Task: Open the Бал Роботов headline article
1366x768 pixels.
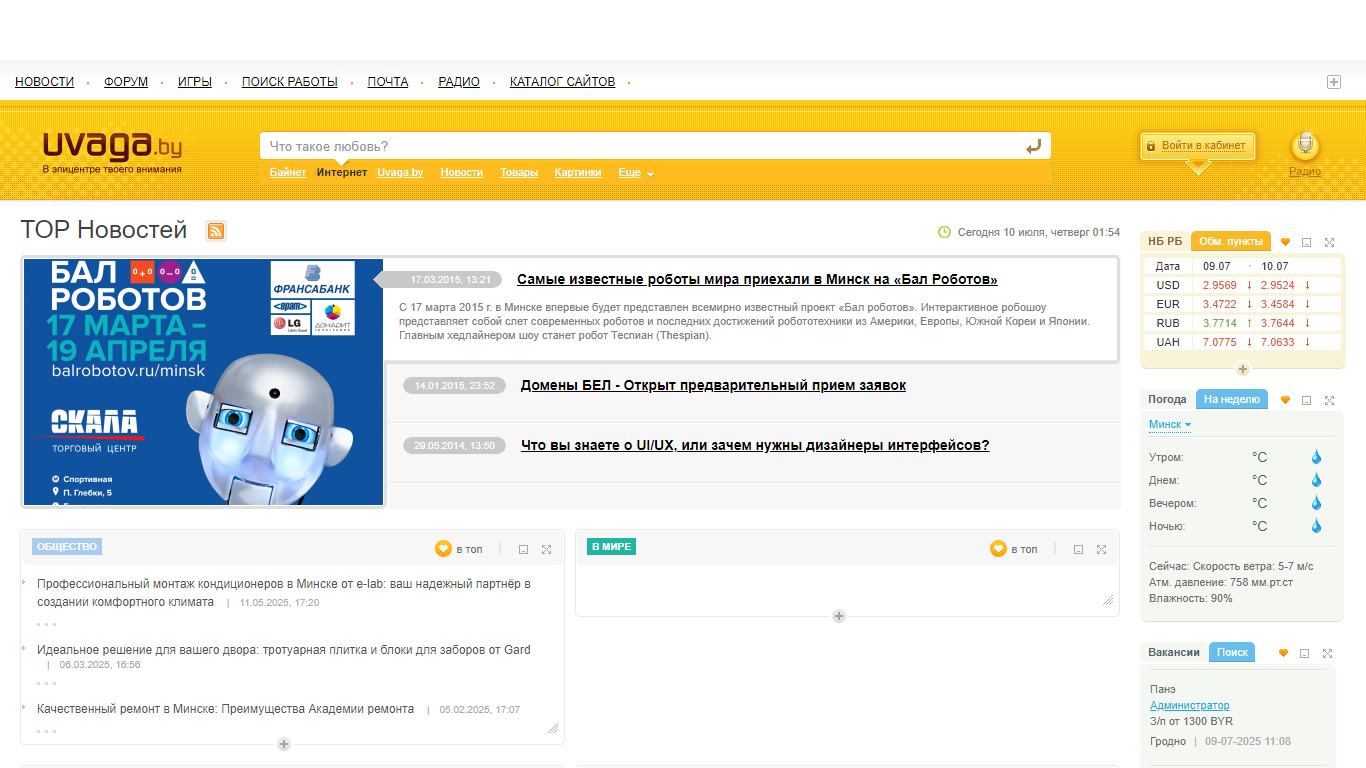Action: [757, 280]
